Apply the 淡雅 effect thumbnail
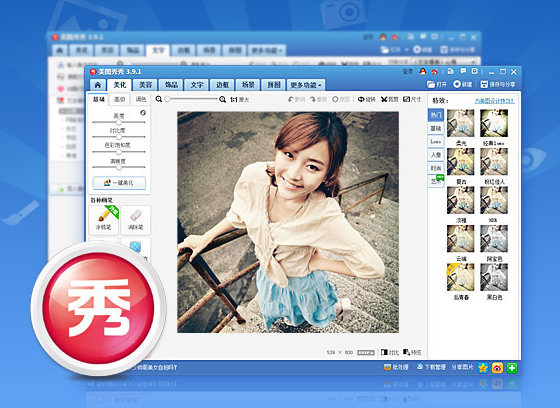The width and height of the screenshot is (560, 408). [461, 200]
